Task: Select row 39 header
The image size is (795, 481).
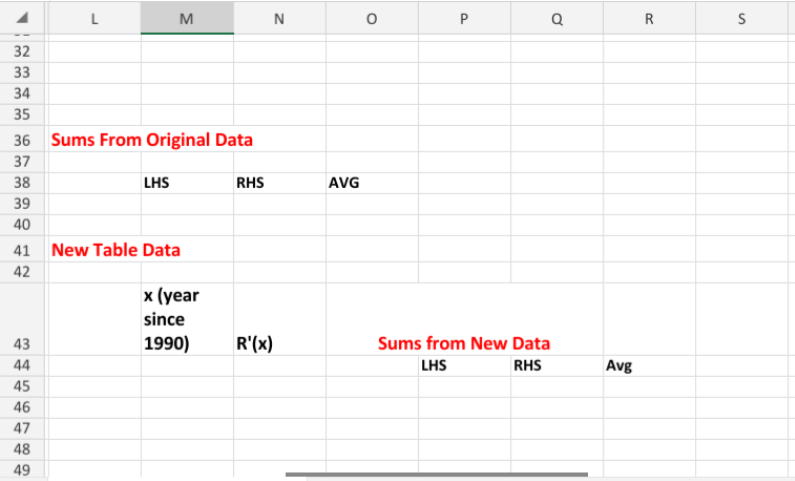Action: (x=22, y=204)
